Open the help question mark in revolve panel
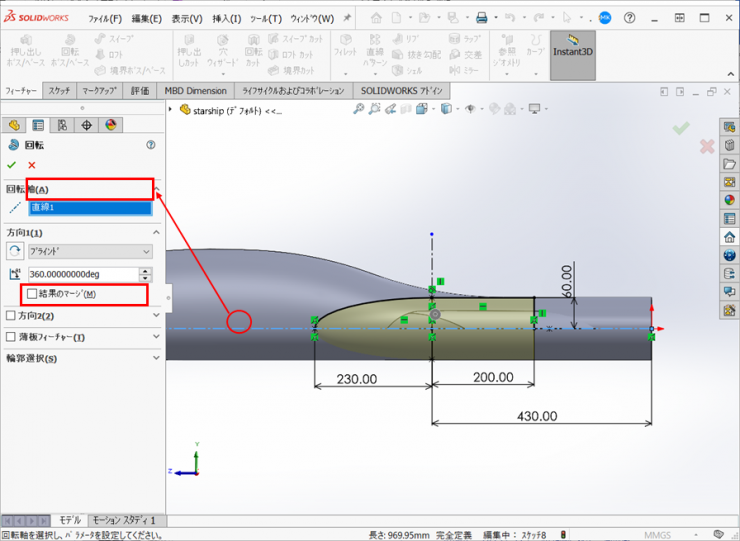This screenshot has height=541, width=740. 151,145
